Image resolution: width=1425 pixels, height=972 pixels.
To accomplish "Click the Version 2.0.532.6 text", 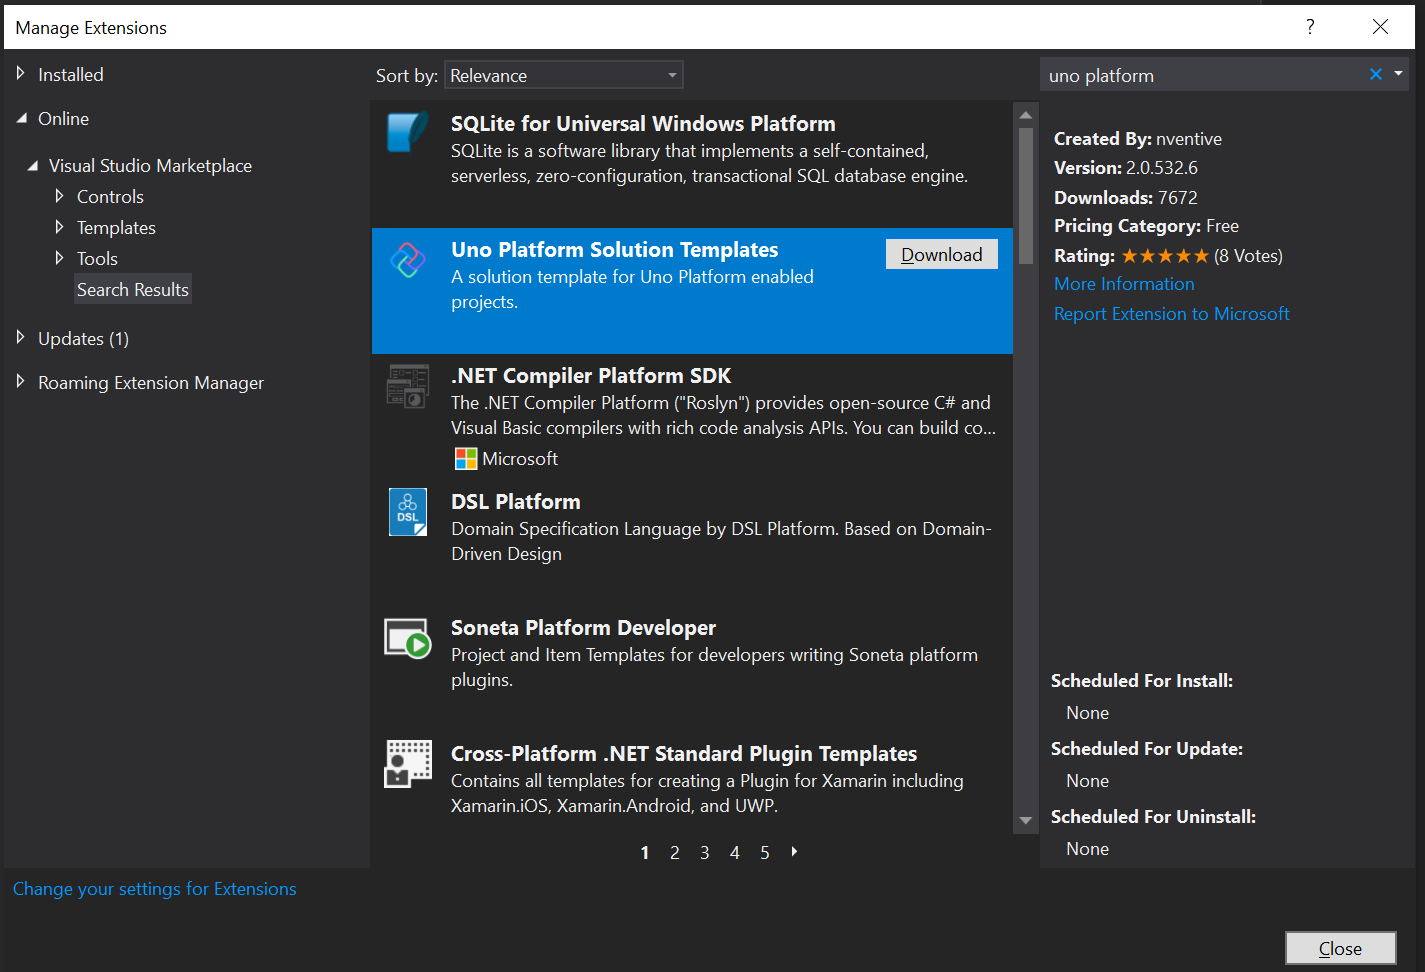I will (x=1126, y=168).
